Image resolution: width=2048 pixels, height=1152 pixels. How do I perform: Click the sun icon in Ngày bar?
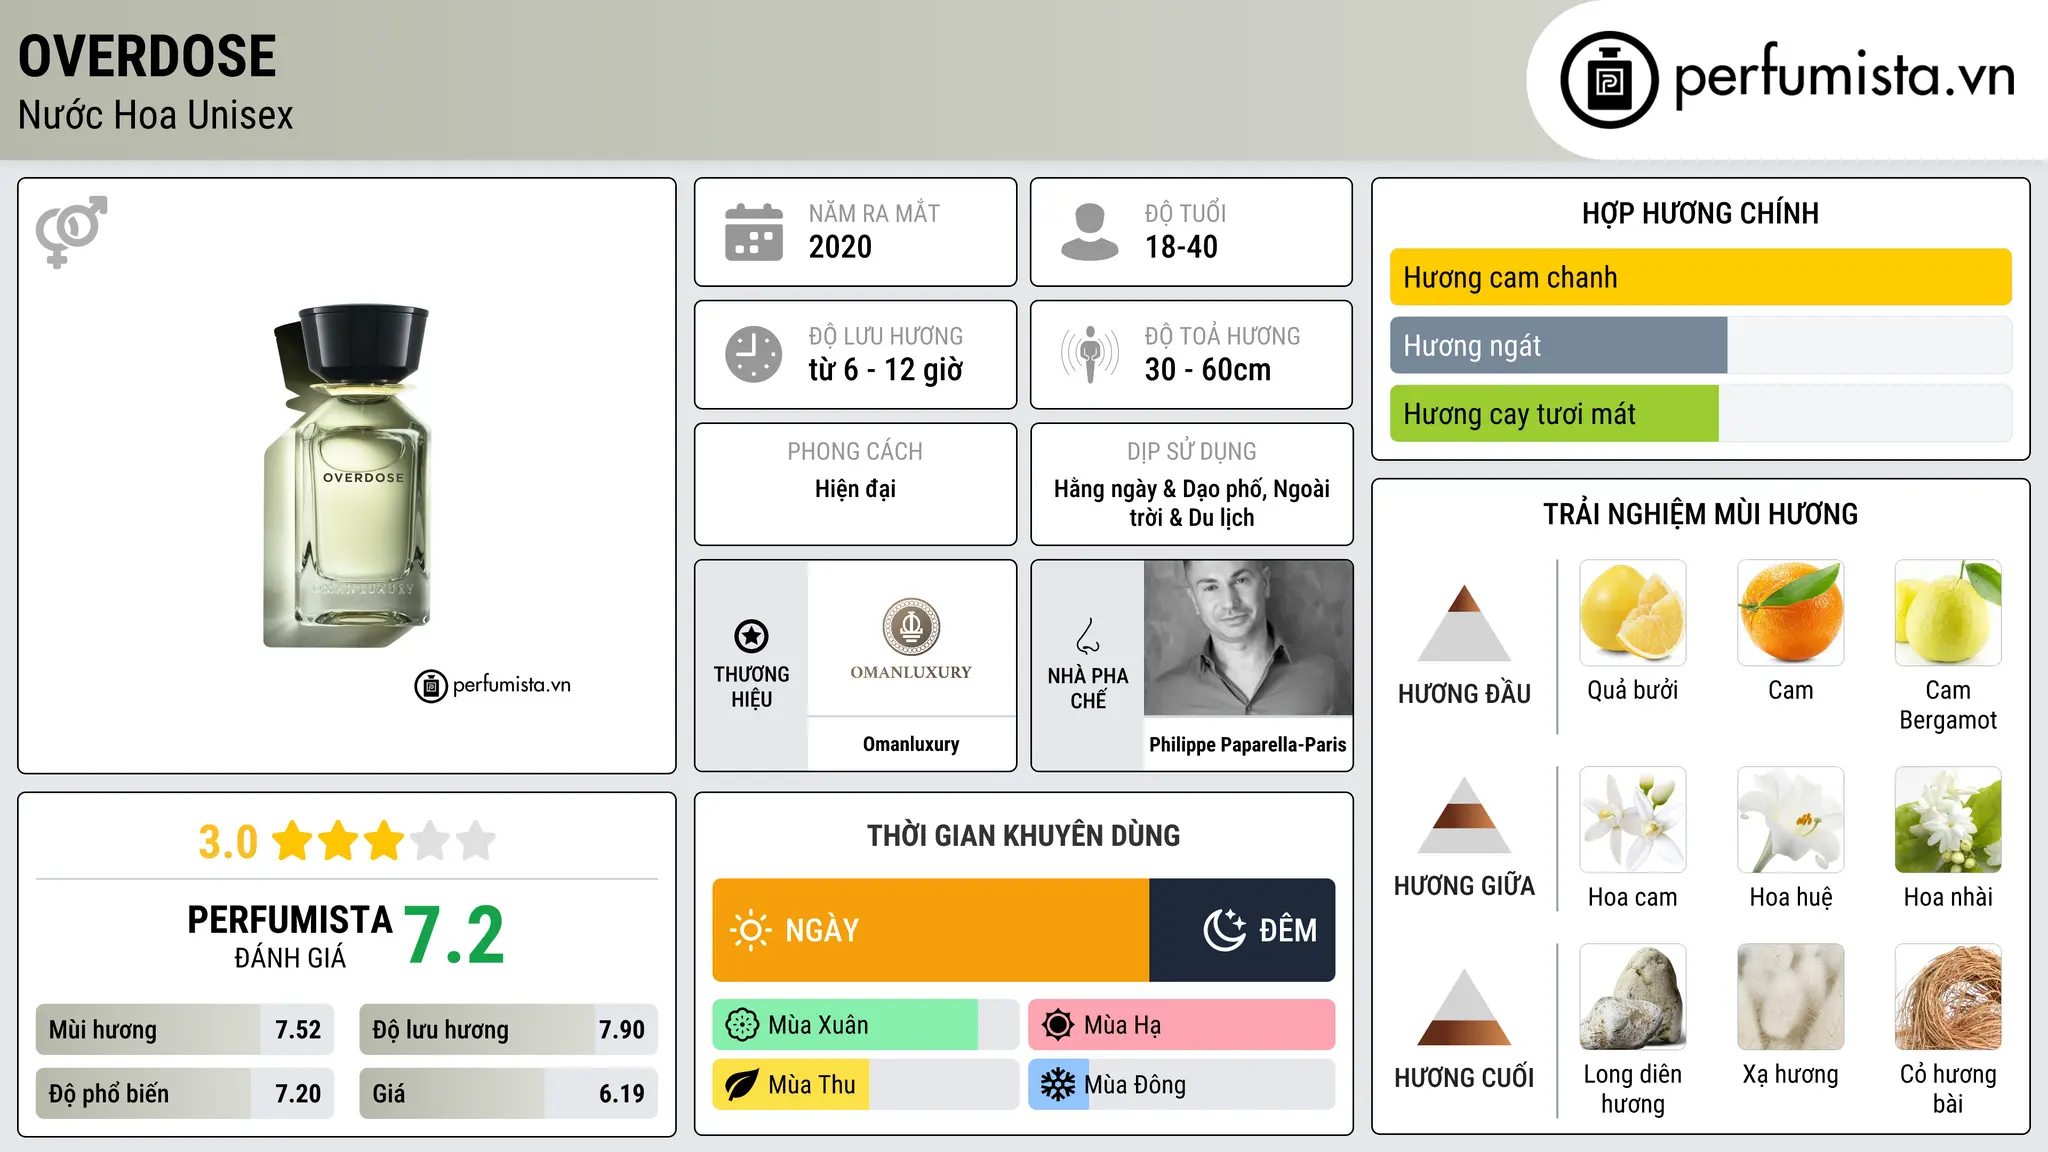click(750, 930)
